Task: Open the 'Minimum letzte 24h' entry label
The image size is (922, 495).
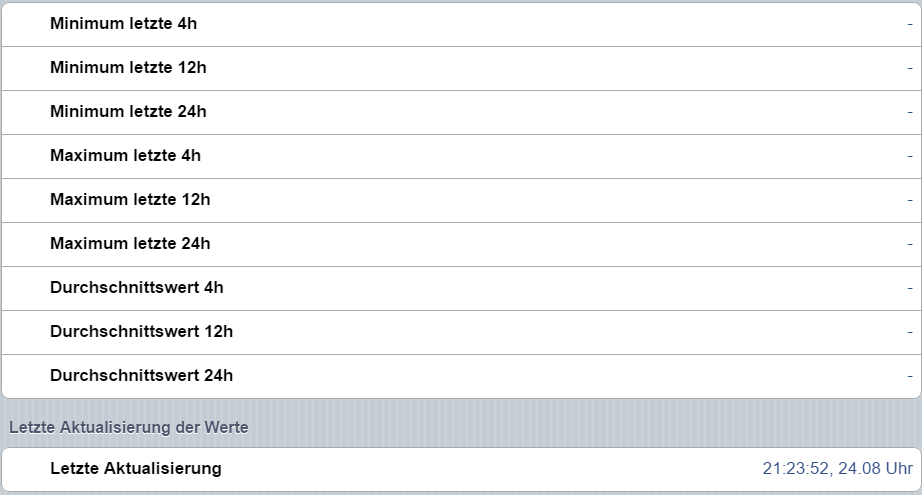Action: 128,112
